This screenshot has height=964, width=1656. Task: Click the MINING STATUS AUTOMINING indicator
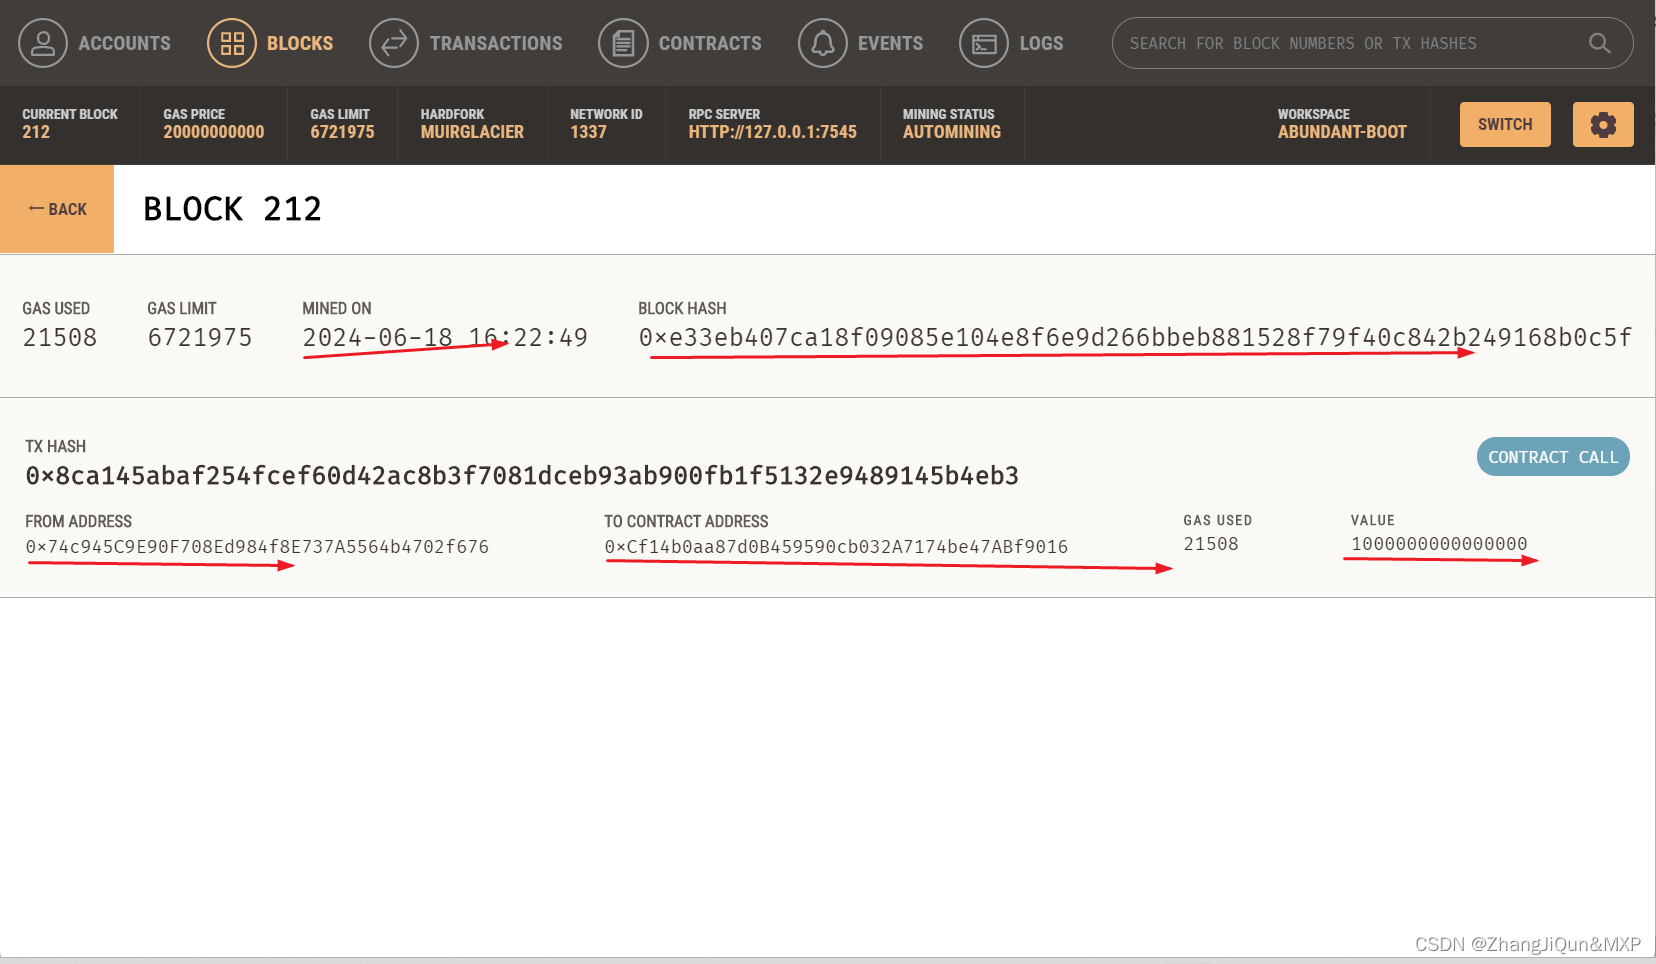click(x=951, y=124)
